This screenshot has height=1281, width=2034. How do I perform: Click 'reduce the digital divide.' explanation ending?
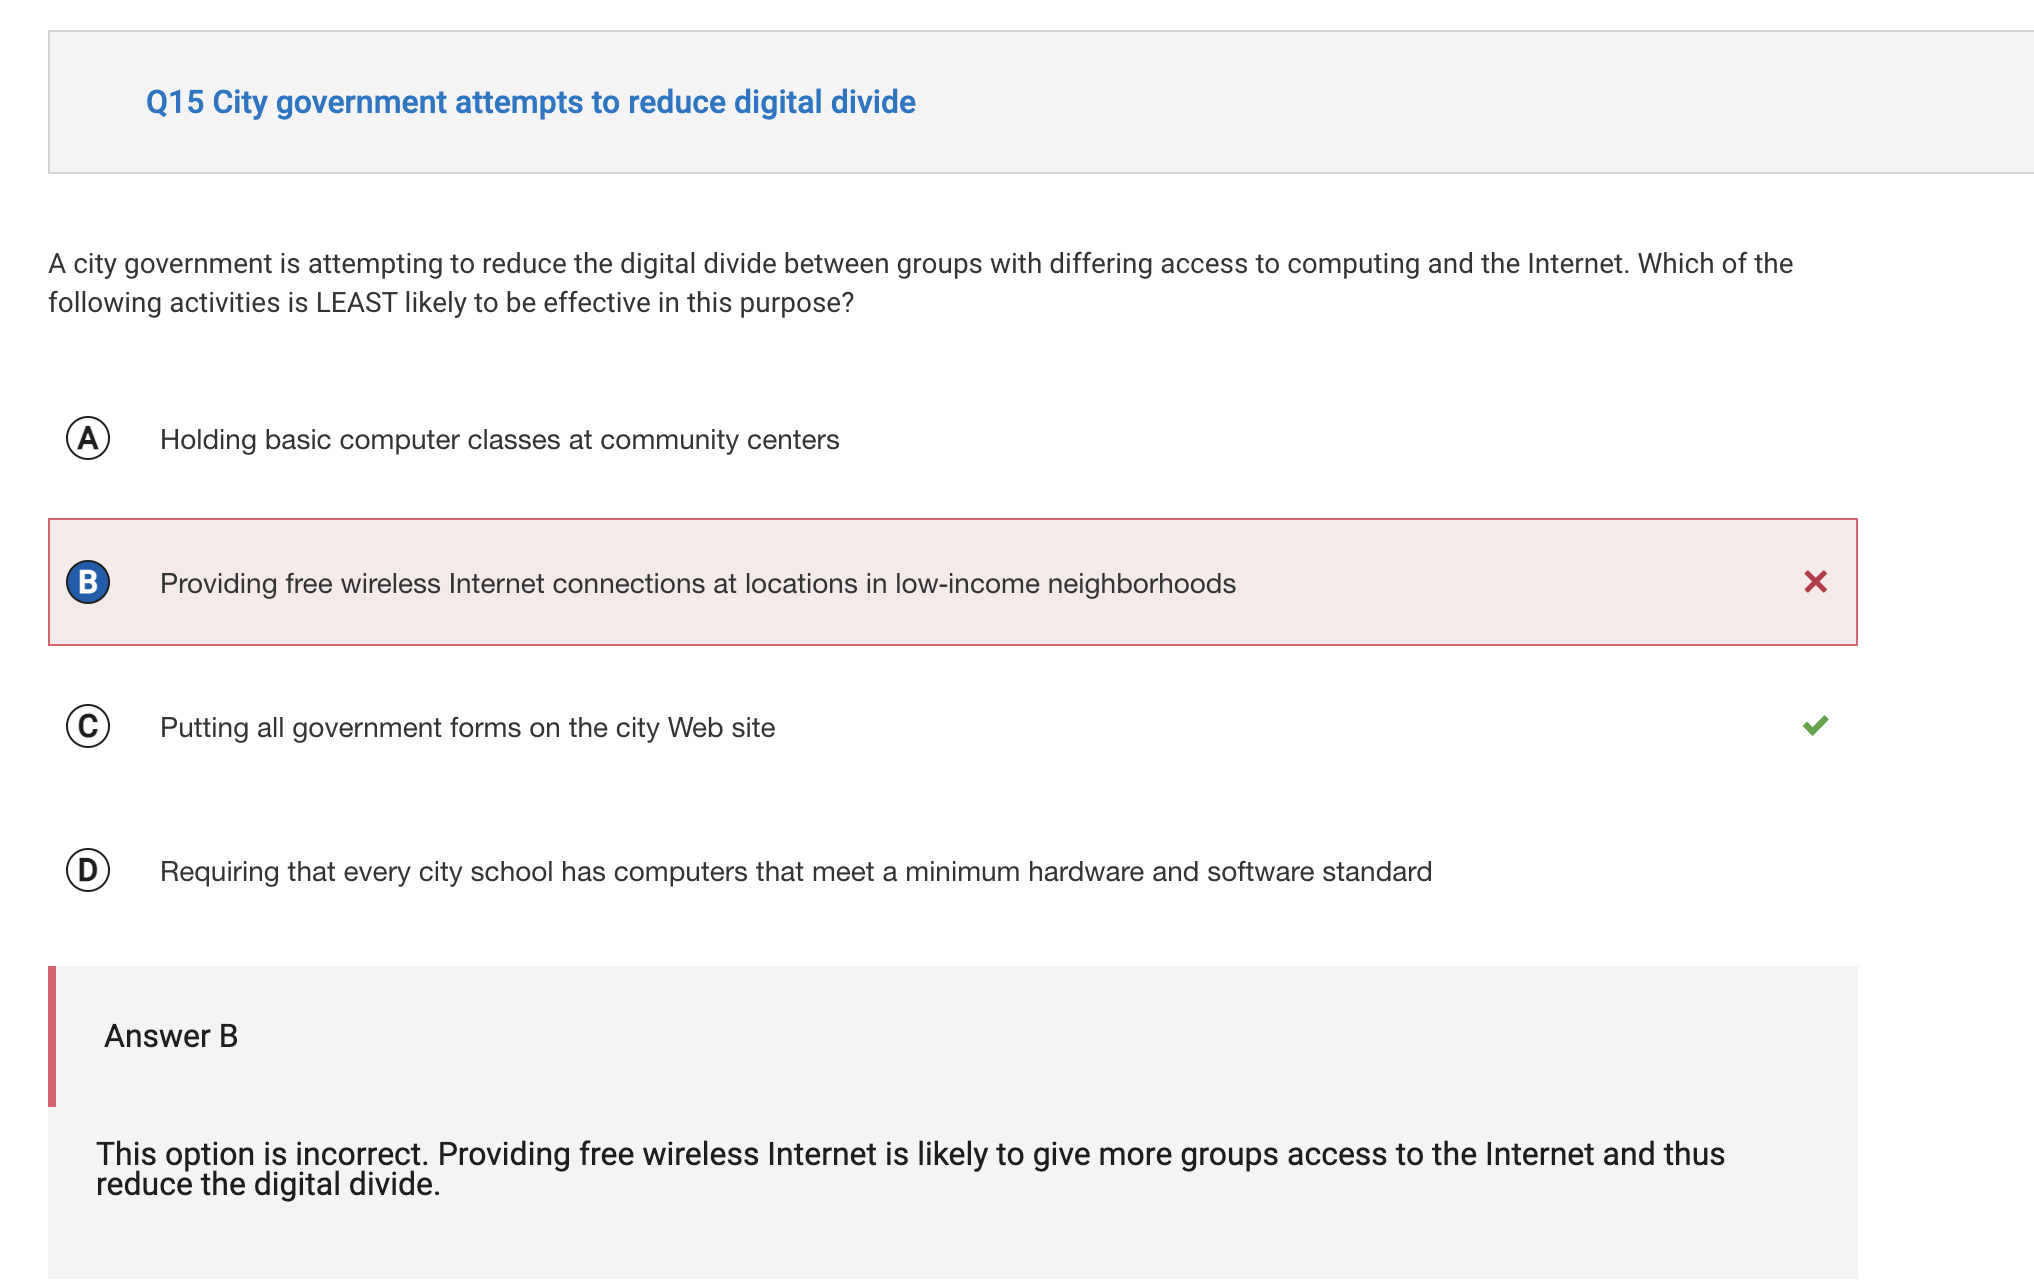268,1185
